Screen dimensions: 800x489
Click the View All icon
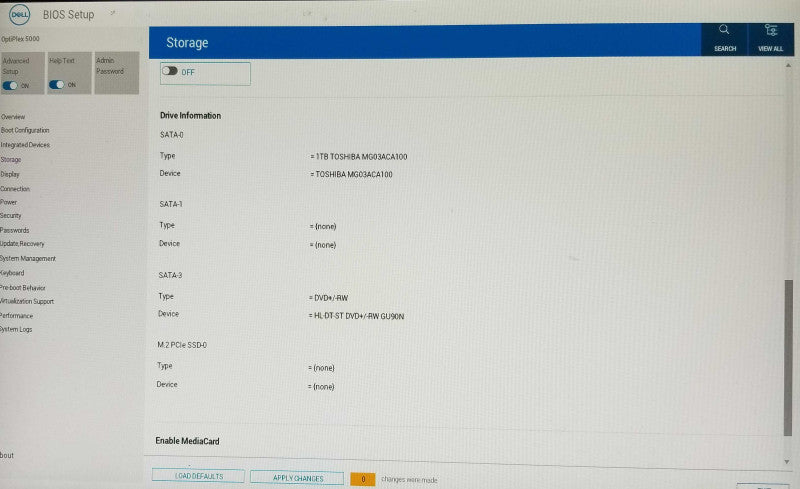pyautogui.click(x=770, y=38)
